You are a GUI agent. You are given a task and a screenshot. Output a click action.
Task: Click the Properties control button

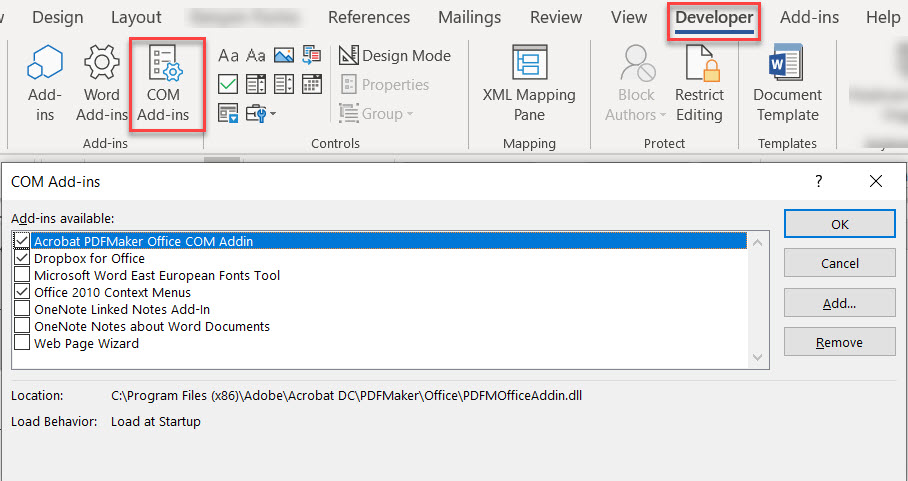point(385,85)
